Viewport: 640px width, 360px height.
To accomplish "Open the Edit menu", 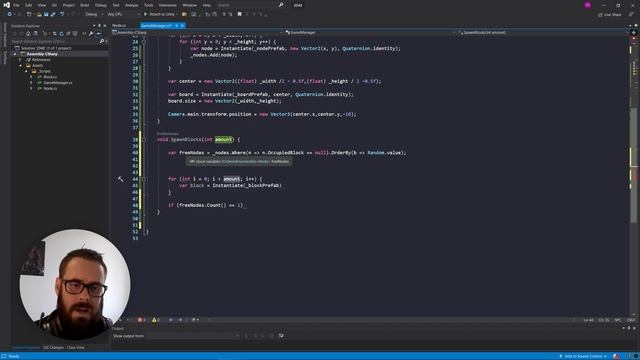I will click(x=29, y=5).
